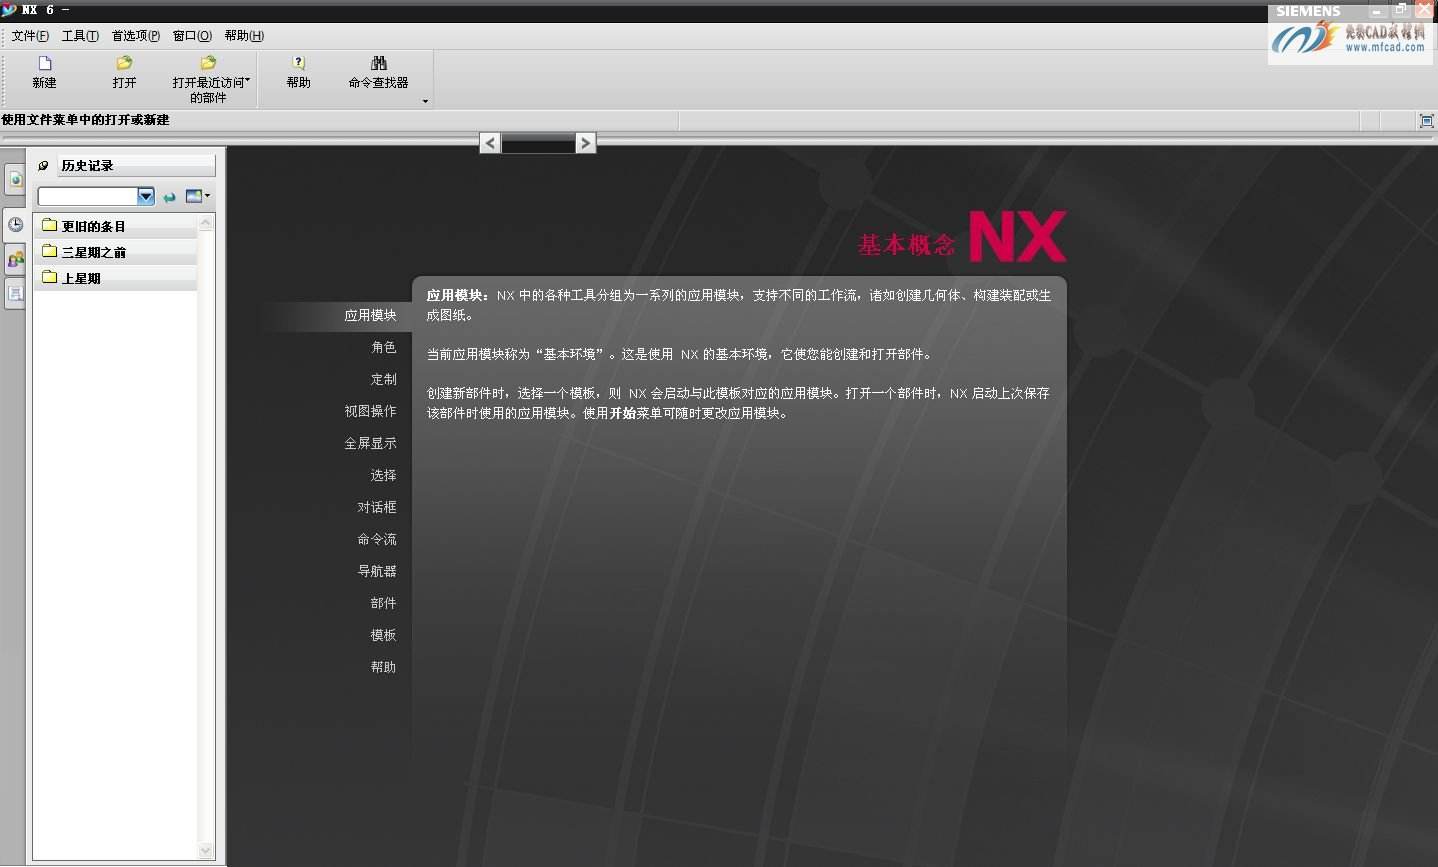Toggle full screen icon at status bar right
Screen dimensions: 1438x867
pos(1427,120)
